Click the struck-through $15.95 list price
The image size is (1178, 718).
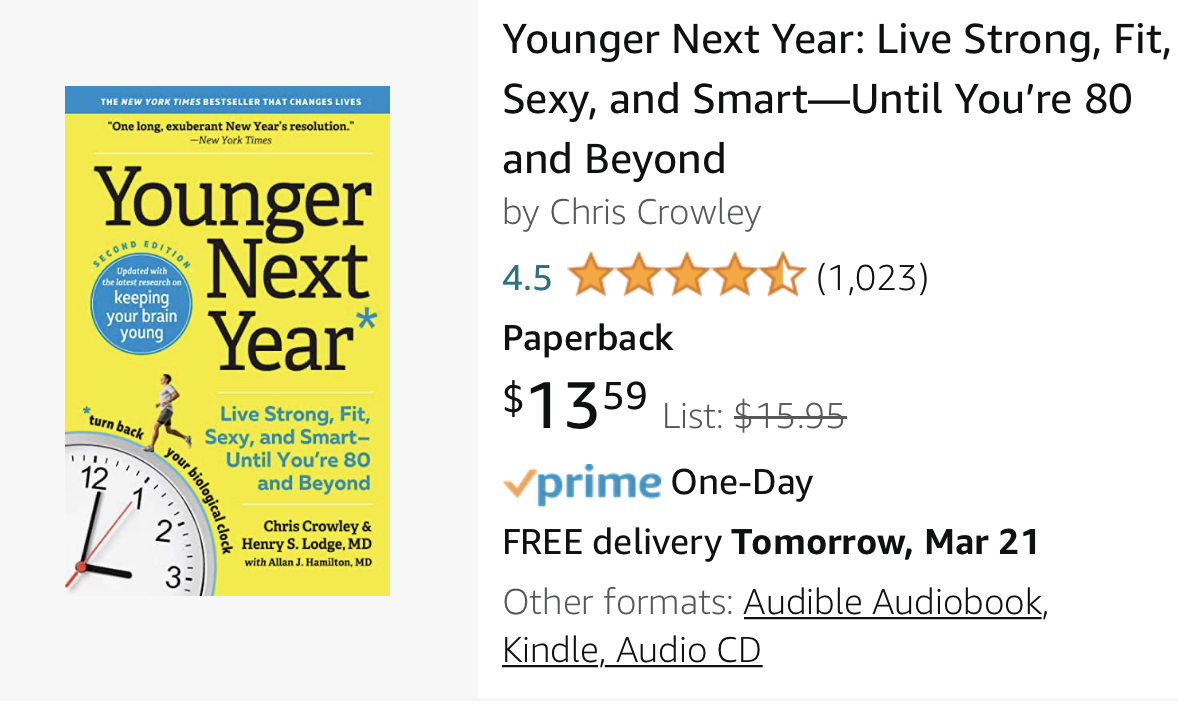pos(790,415)
